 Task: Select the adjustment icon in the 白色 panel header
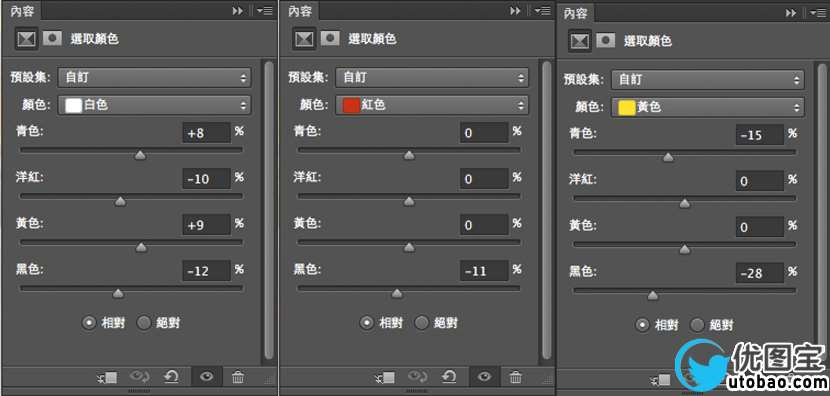(x=26, y=39)
